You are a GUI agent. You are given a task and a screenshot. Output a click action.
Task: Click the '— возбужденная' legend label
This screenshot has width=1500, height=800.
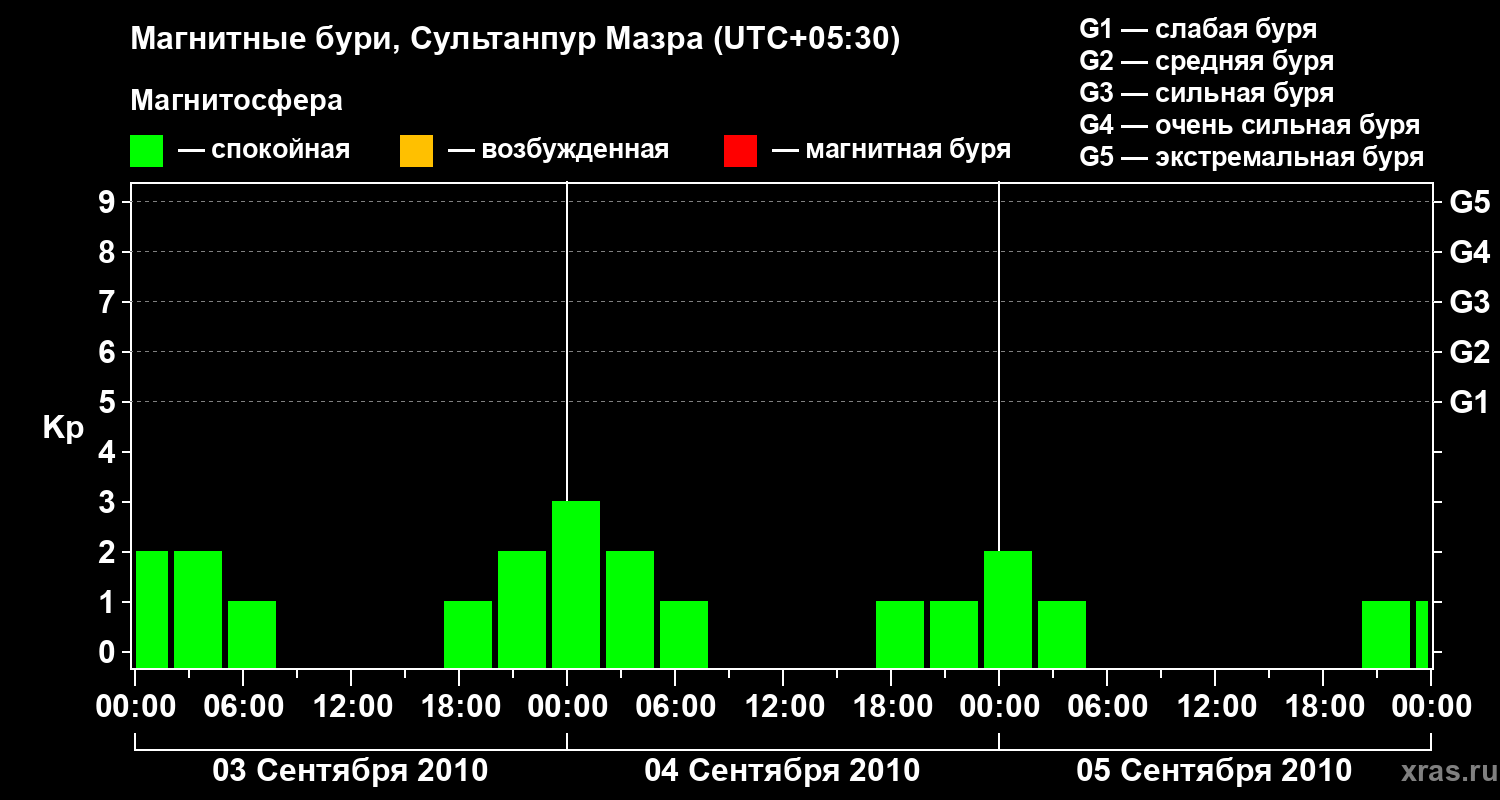(x=558, y=151)
